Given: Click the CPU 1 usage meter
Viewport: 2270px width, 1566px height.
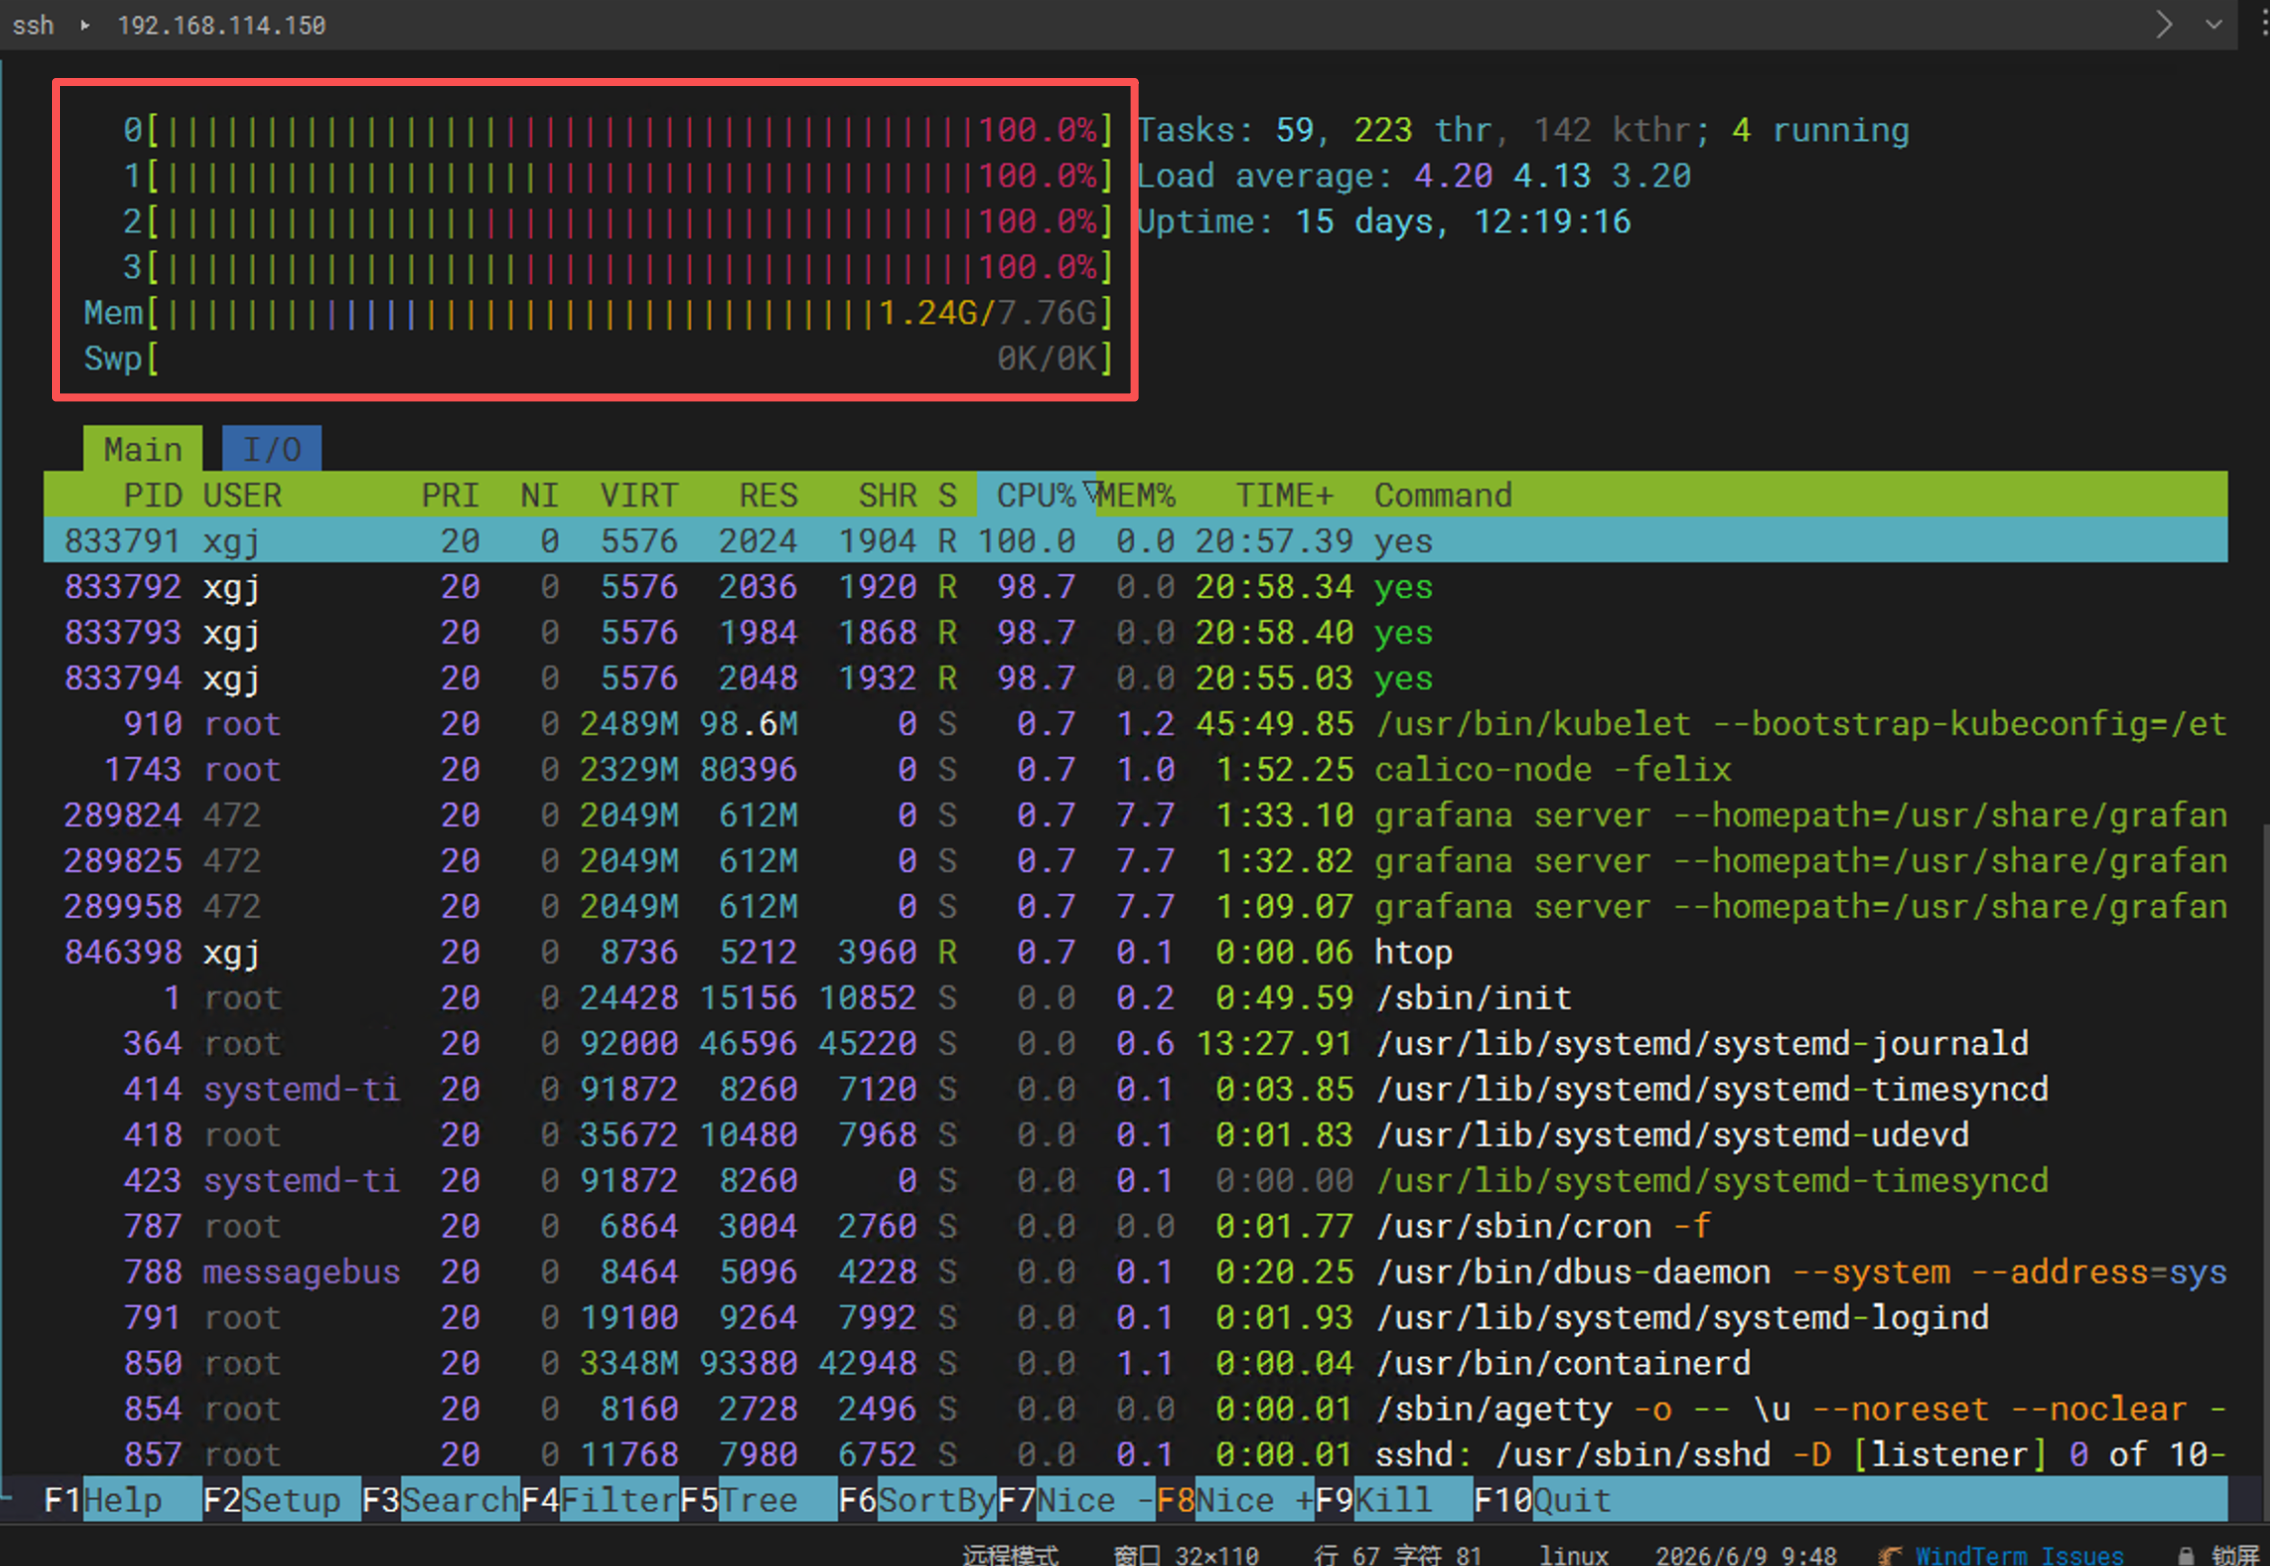Looking at the screenshot, I should [618, 176].
